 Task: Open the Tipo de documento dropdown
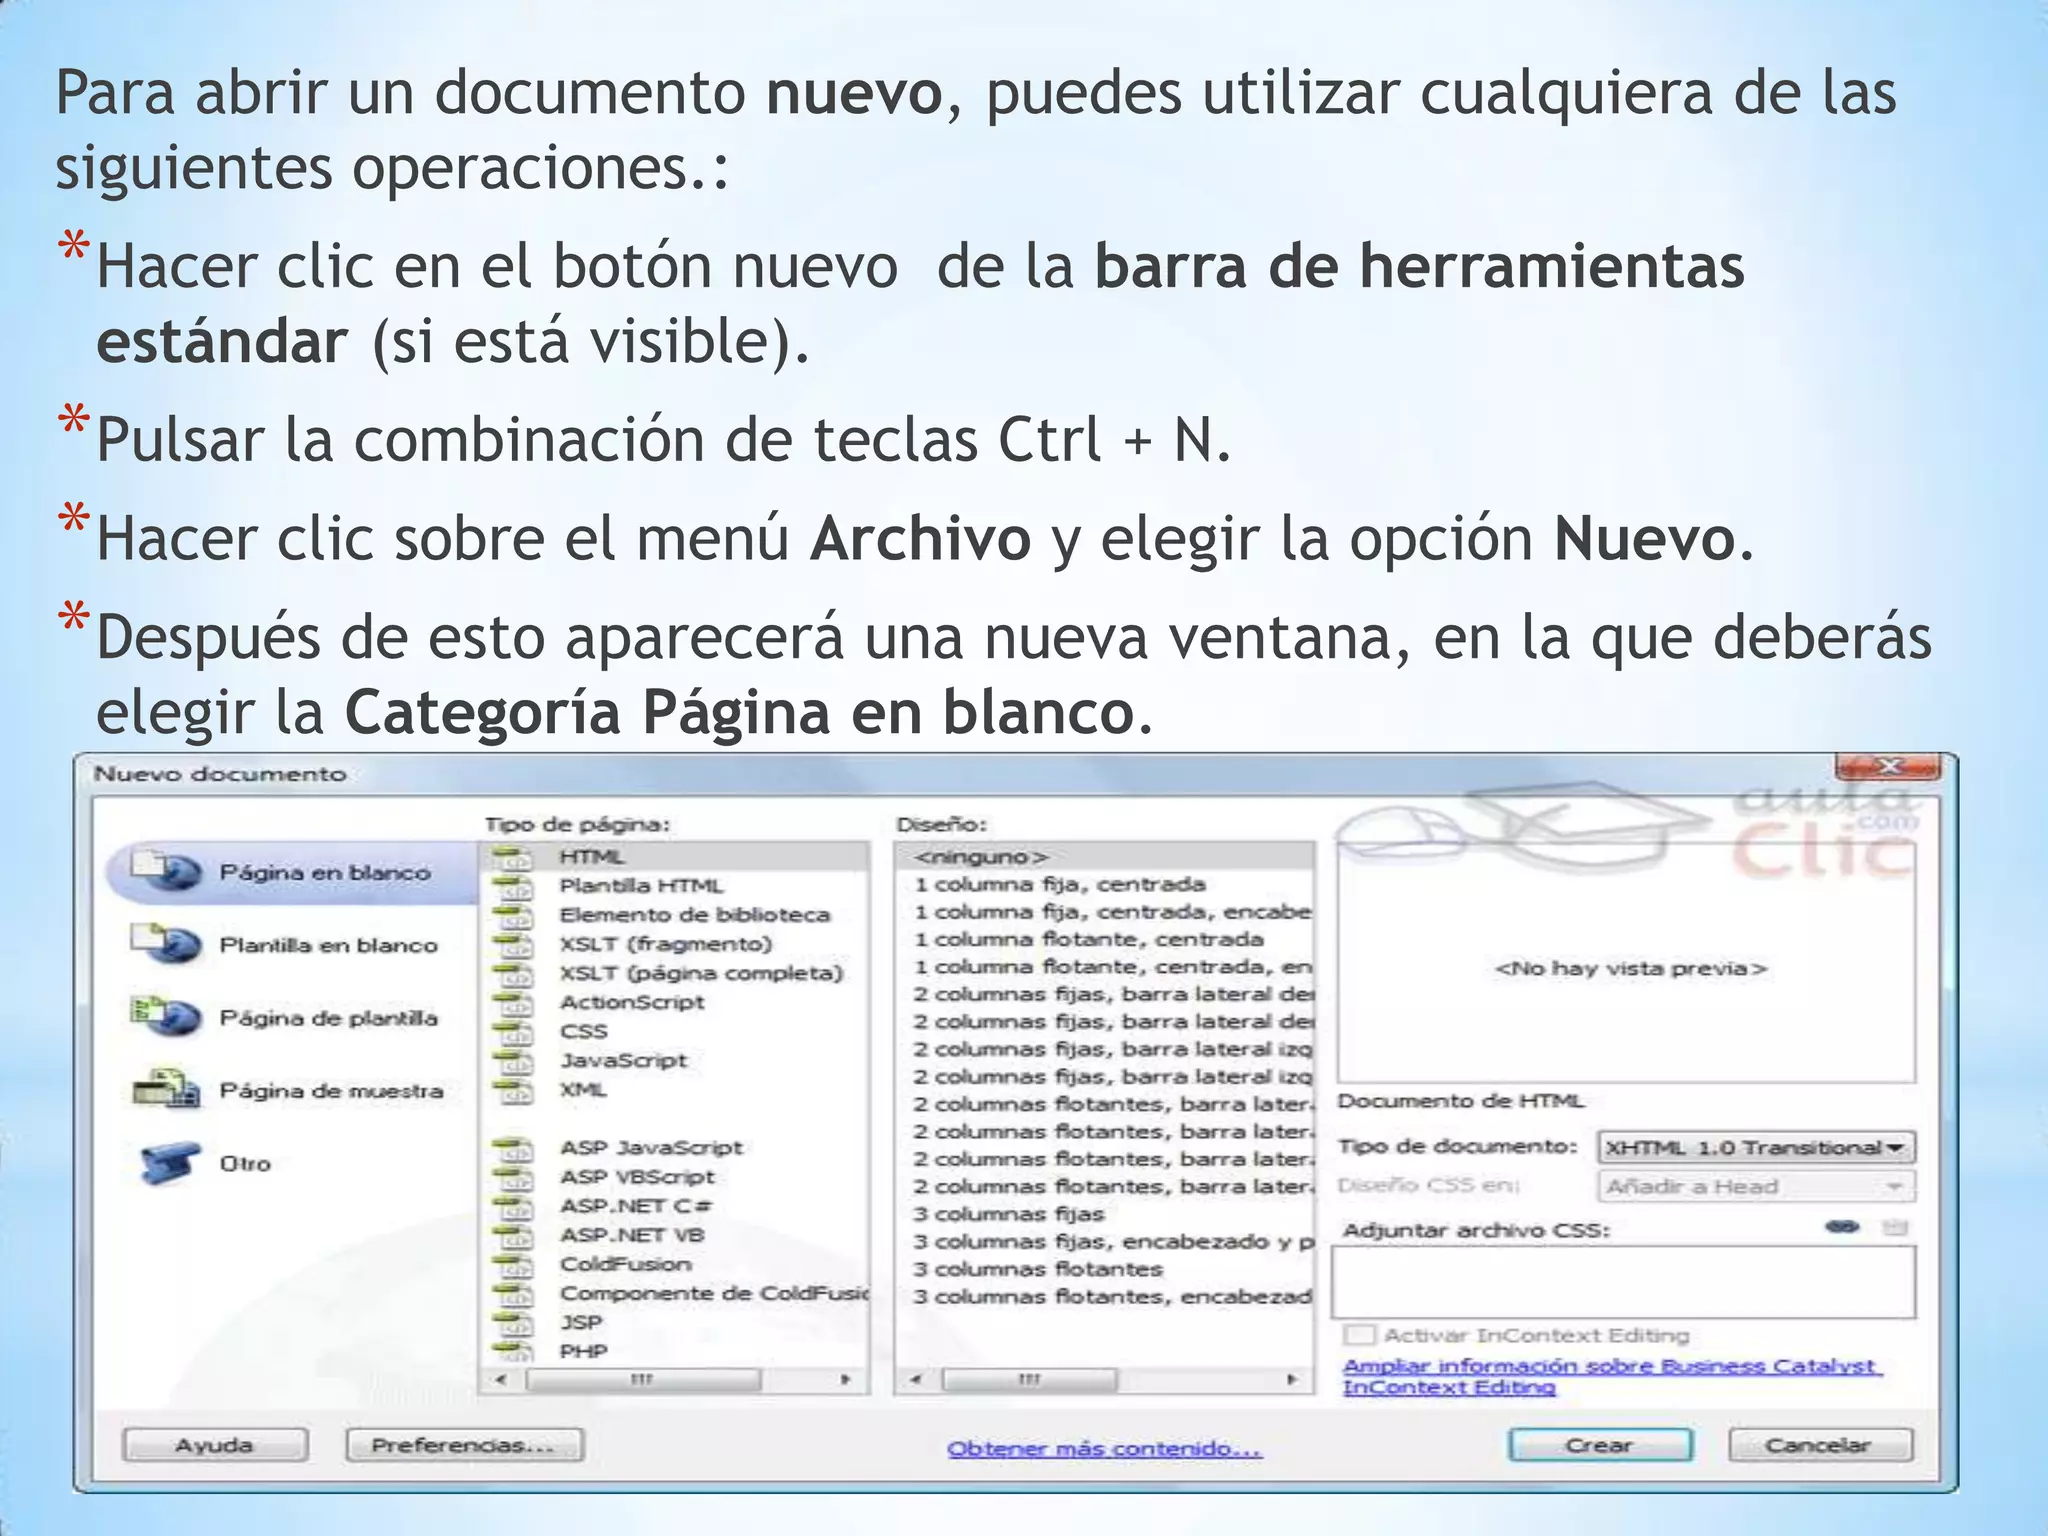click(x=1756, y=1148)
